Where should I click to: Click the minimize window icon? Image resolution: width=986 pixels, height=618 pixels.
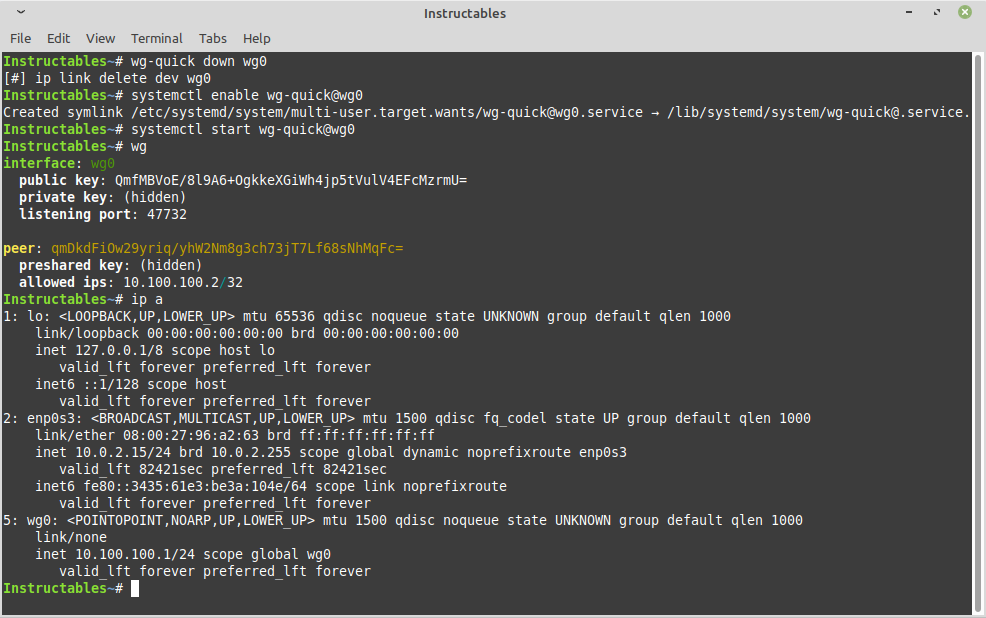[907, 13]
